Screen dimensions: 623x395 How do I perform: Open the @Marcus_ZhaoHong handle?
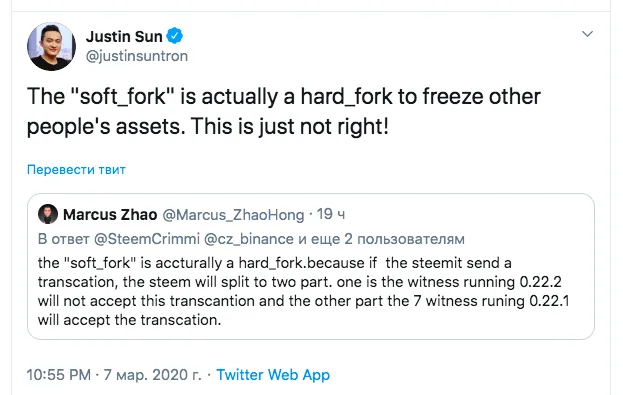coord(233,215)
